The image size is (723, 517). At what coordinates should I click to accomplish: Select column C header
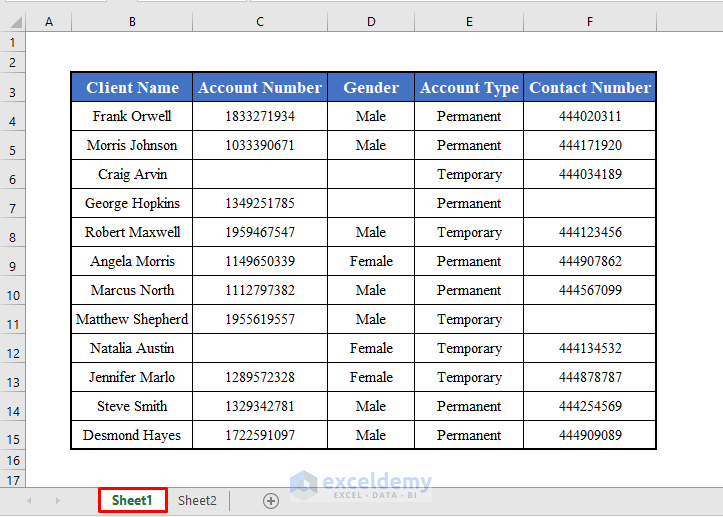(x=260, y=22)
